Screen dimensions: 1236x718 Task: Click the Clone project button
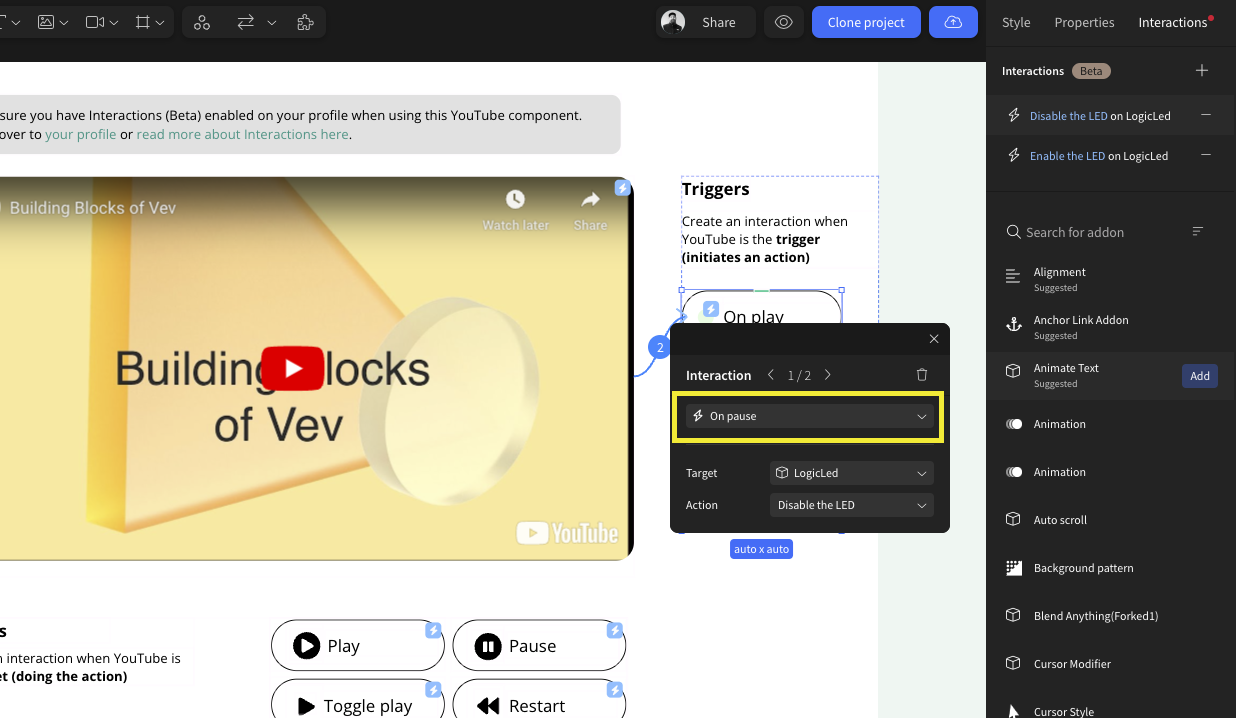pyautogui.click(x=865, y=22)
